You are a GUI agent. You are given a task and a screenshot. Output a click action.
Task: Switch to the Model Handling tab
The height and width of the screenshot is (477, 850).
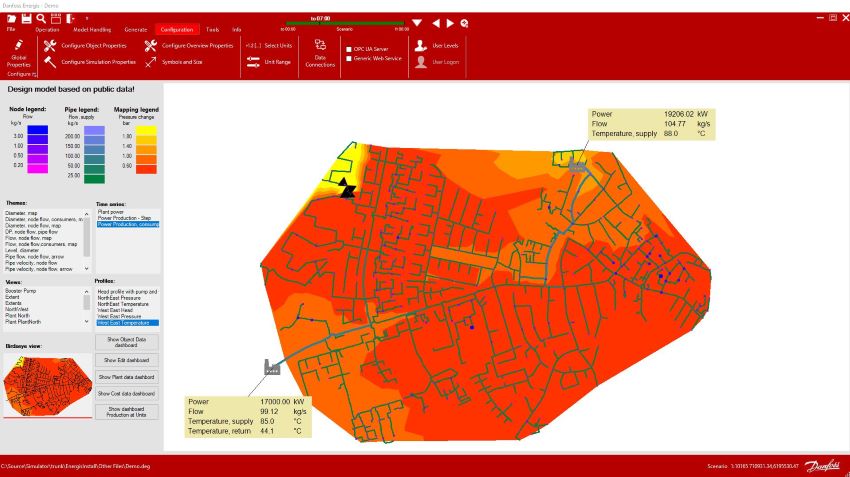point(92,30)
